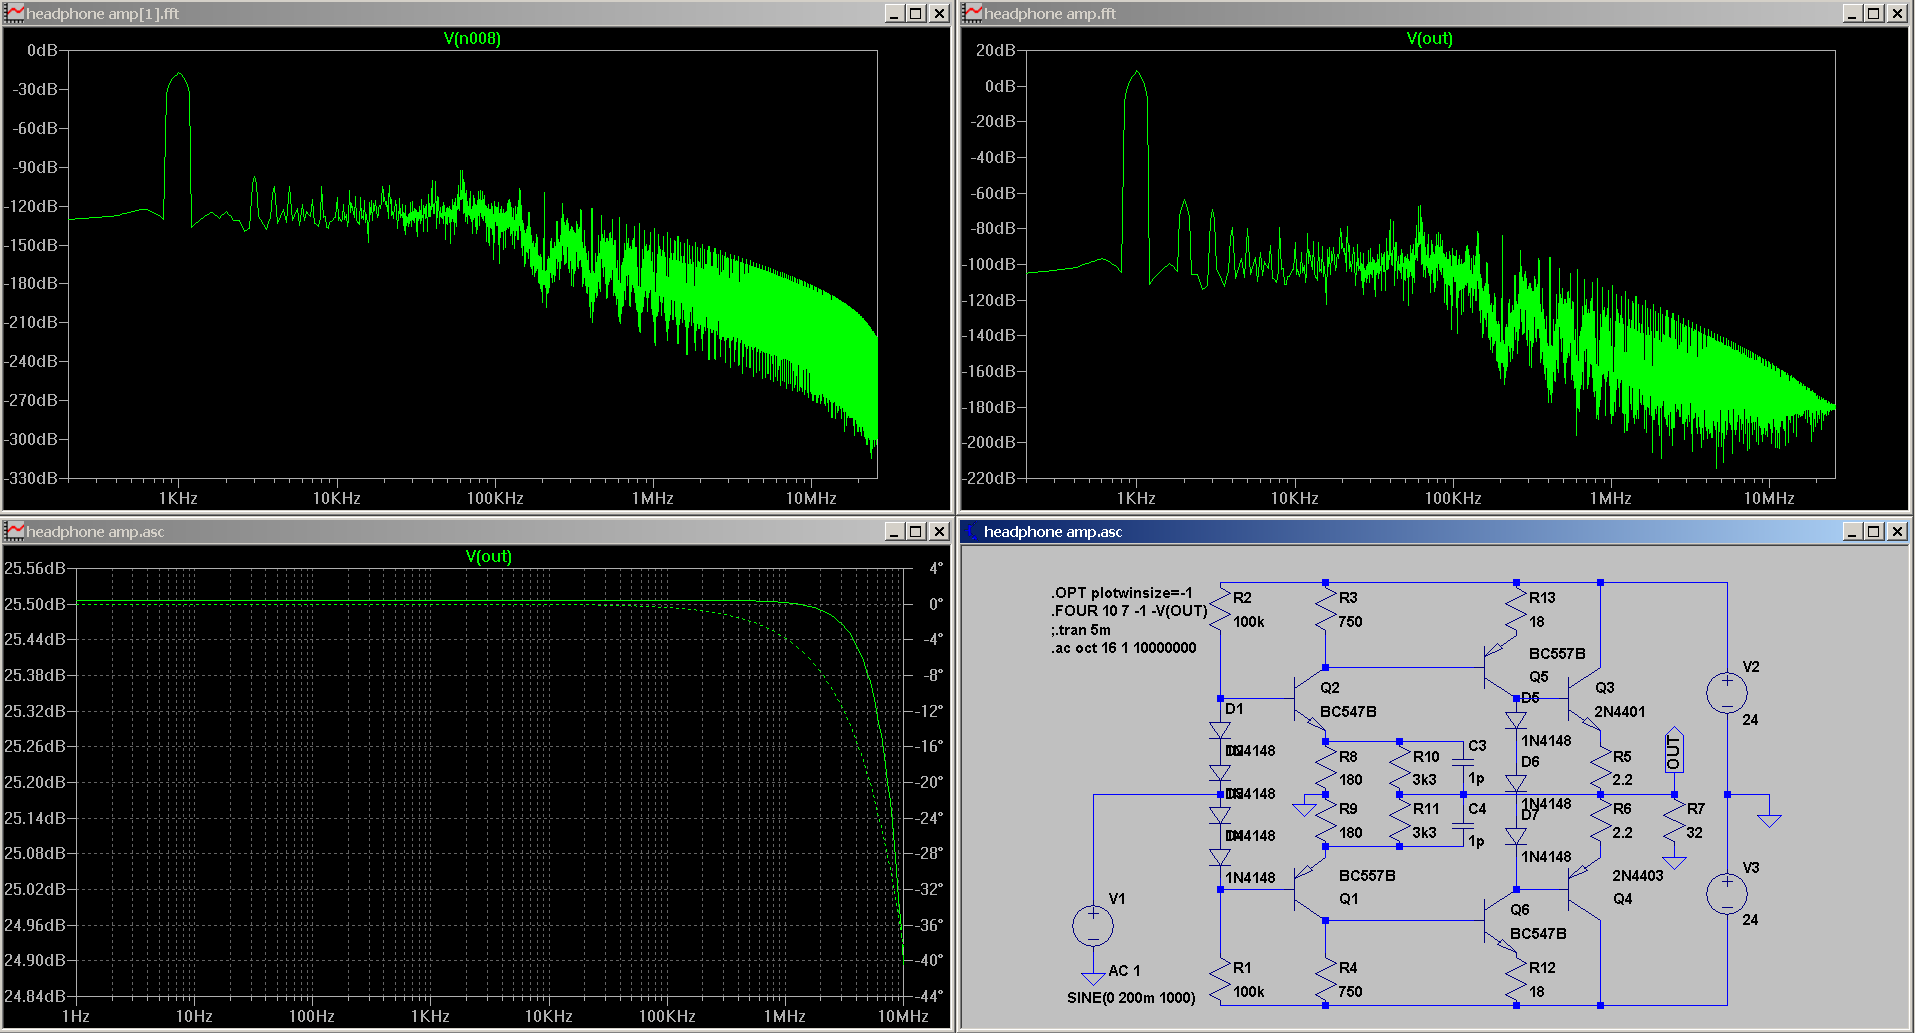Select capacitor C3 1p
The image size is (1916, 1033).
coord(1463,762)
